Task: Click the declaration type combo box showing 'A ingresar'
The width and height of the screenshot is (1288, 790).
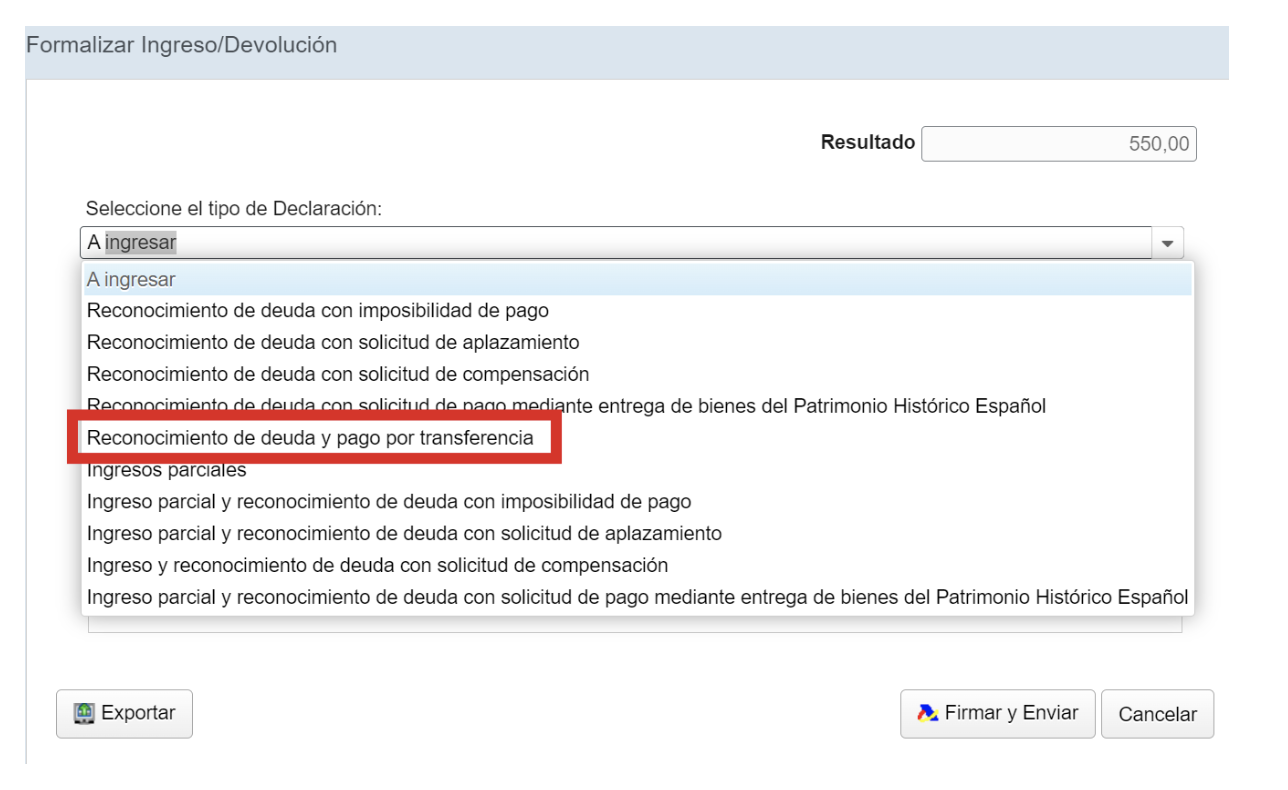Action: 632,243
